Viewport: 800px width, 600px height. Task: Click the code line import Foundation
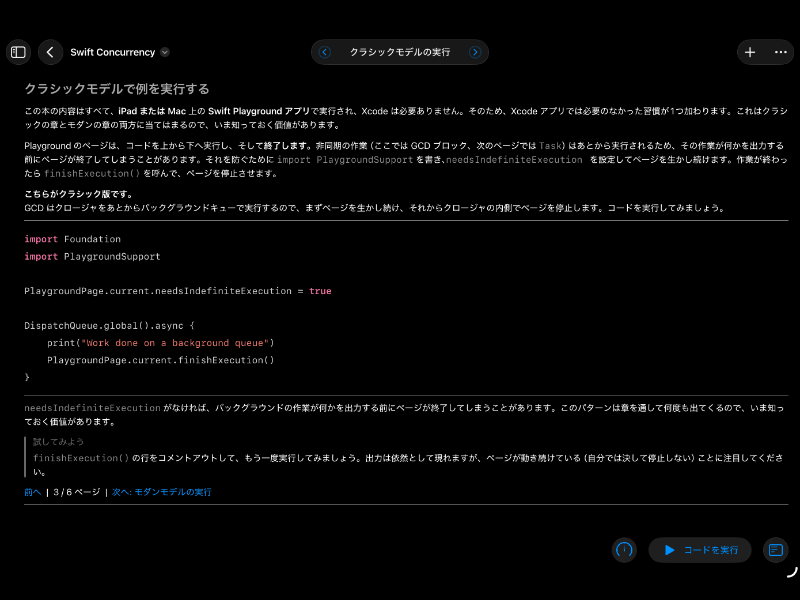click(72, 239)
